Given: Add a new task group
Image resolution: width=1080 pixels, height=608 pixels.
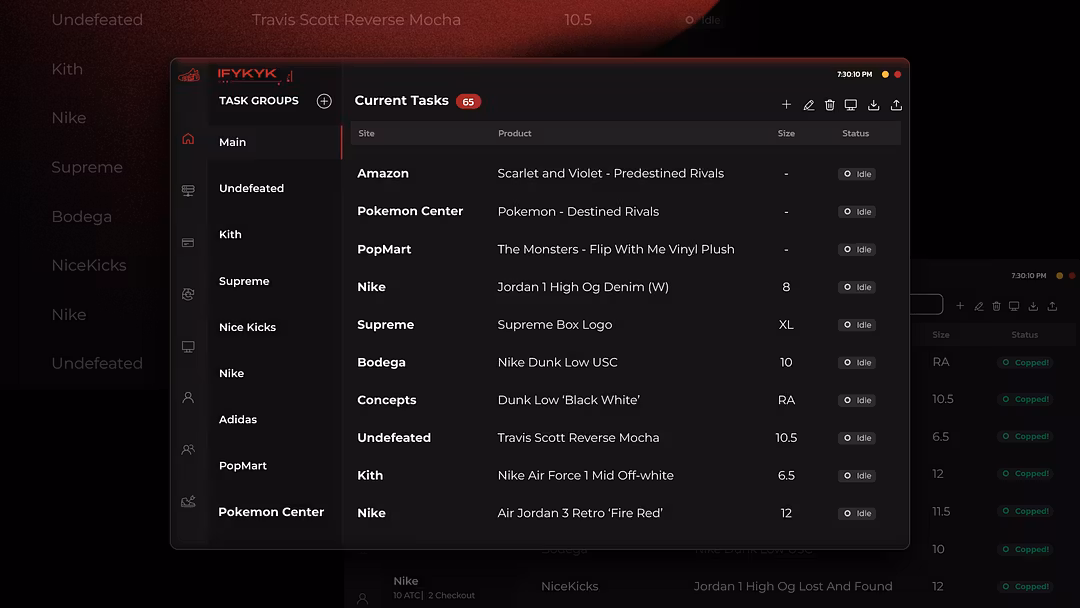Looking at the screenshot, I should click(x=324, y=101).
